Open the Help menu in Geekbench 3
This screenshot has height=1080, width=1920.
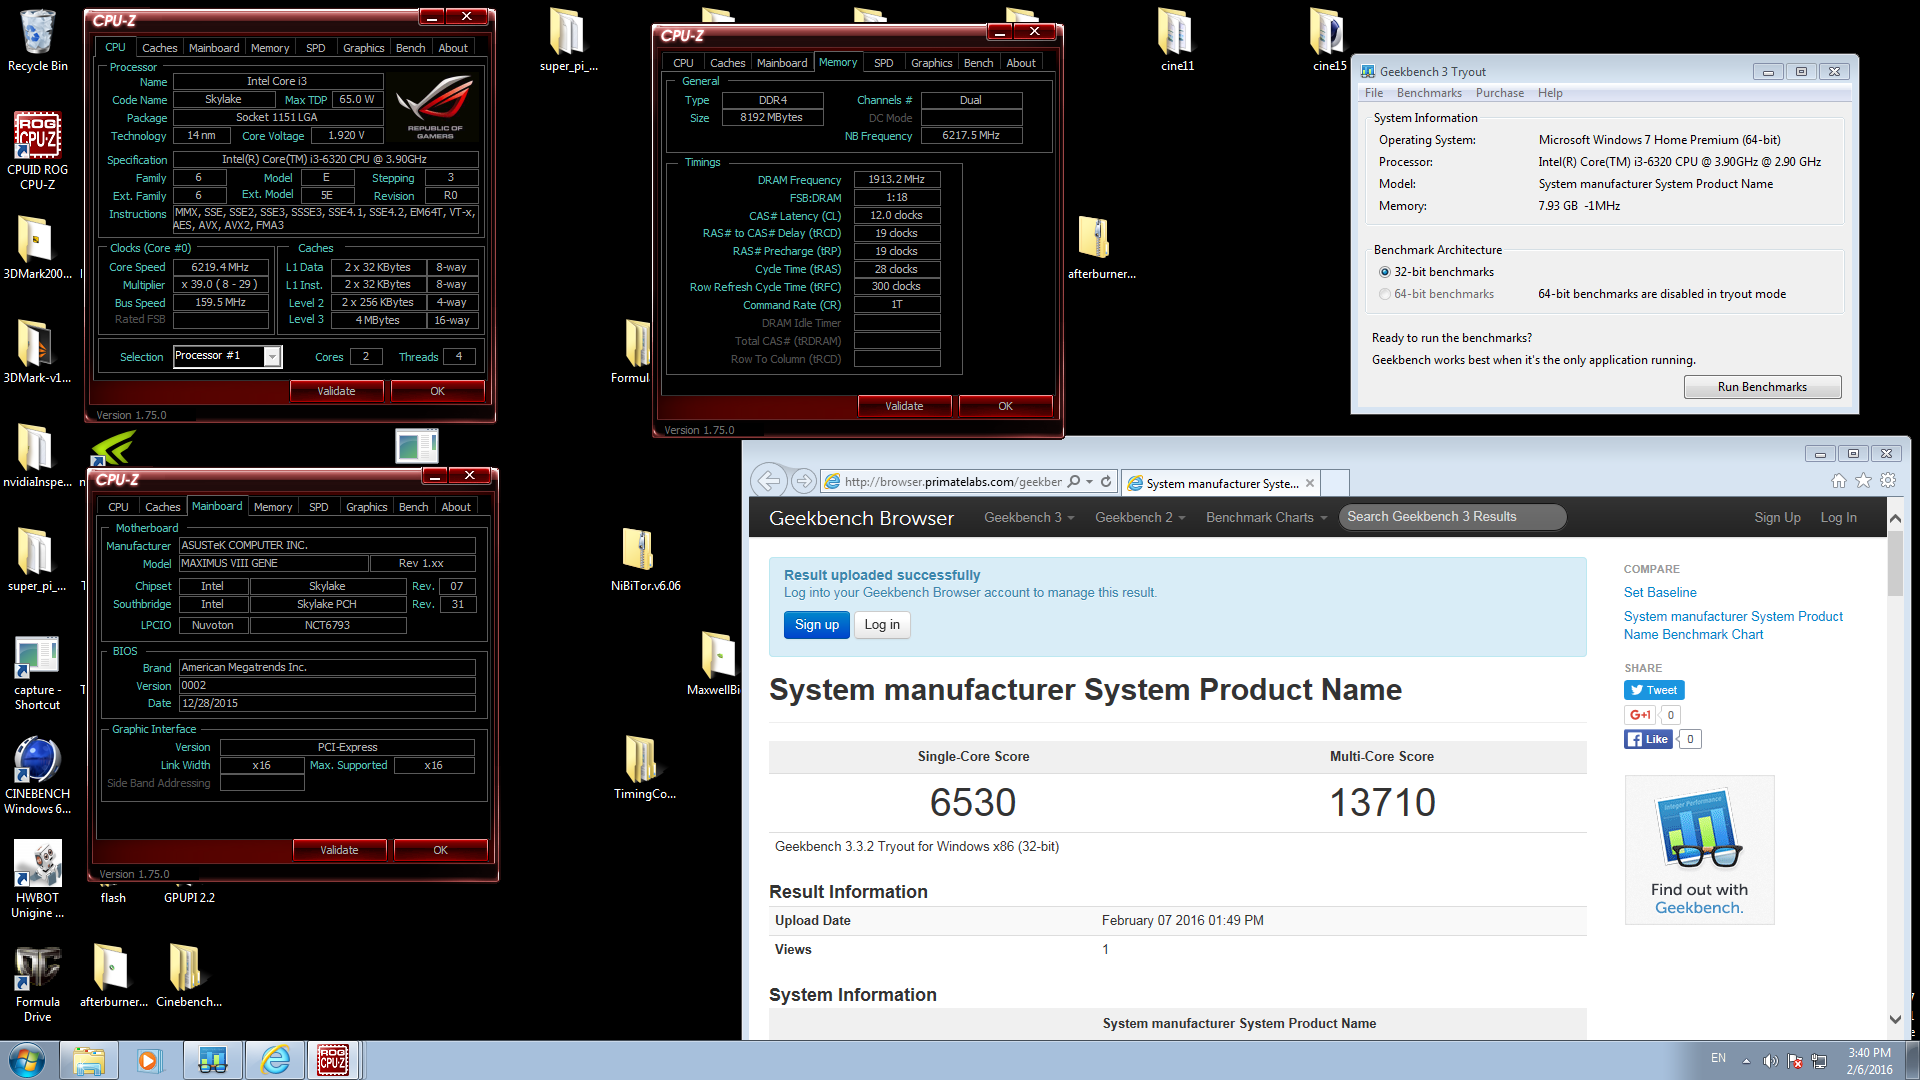tap(1549, 93)
